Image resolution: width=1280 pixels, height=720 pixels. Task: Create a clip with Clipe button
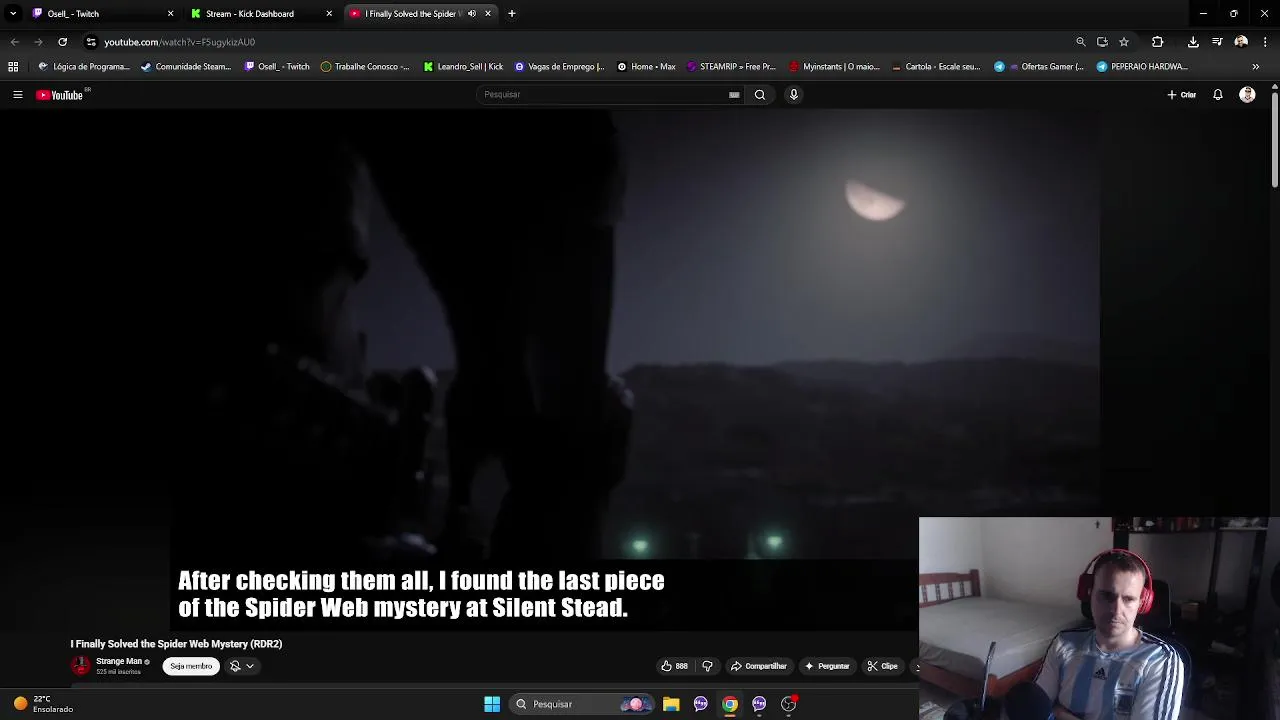pyautogui.click(x=883, y=666)
